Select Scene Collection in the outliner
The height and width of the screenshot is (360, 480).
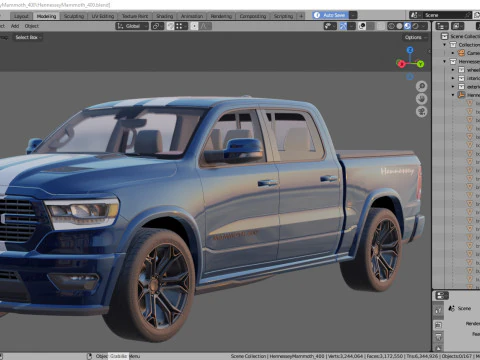465,36
